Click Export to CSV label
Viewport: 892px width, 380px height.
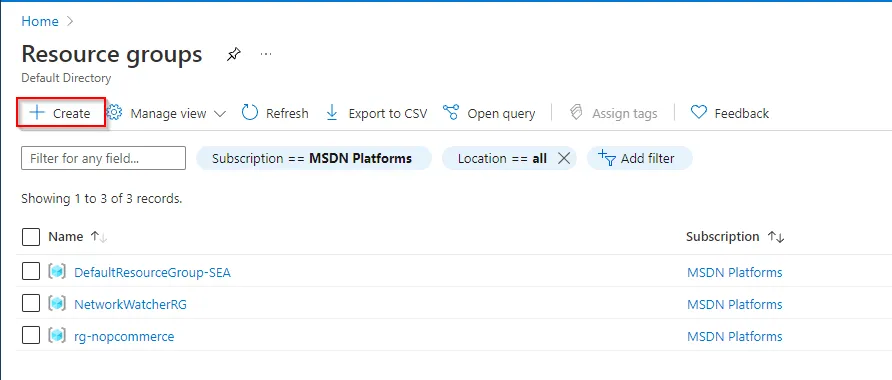387,113
